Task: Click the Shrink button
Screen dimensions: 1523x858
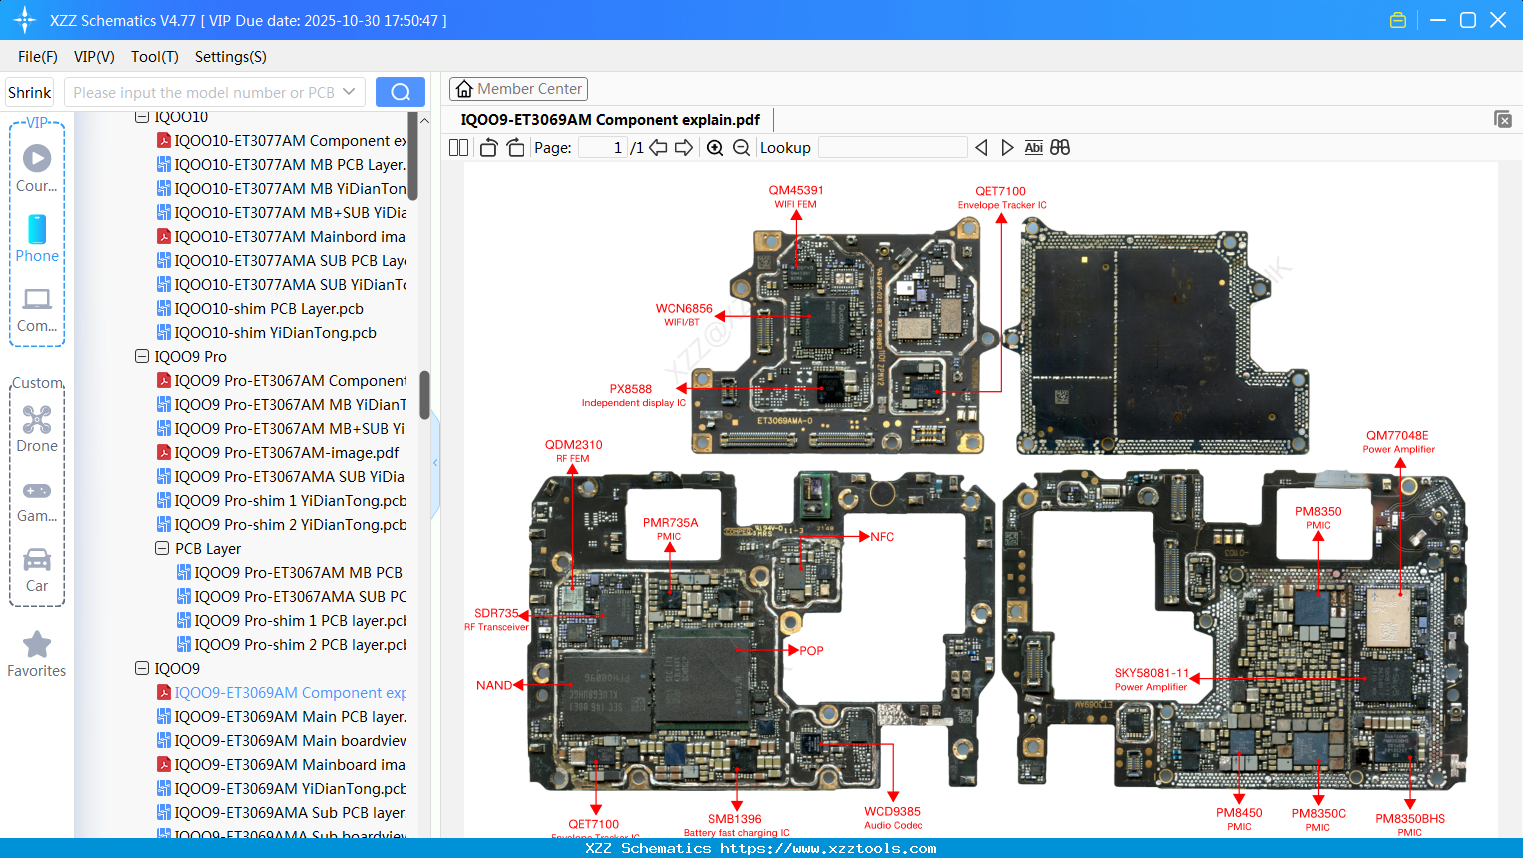Action: pos(29,91)
